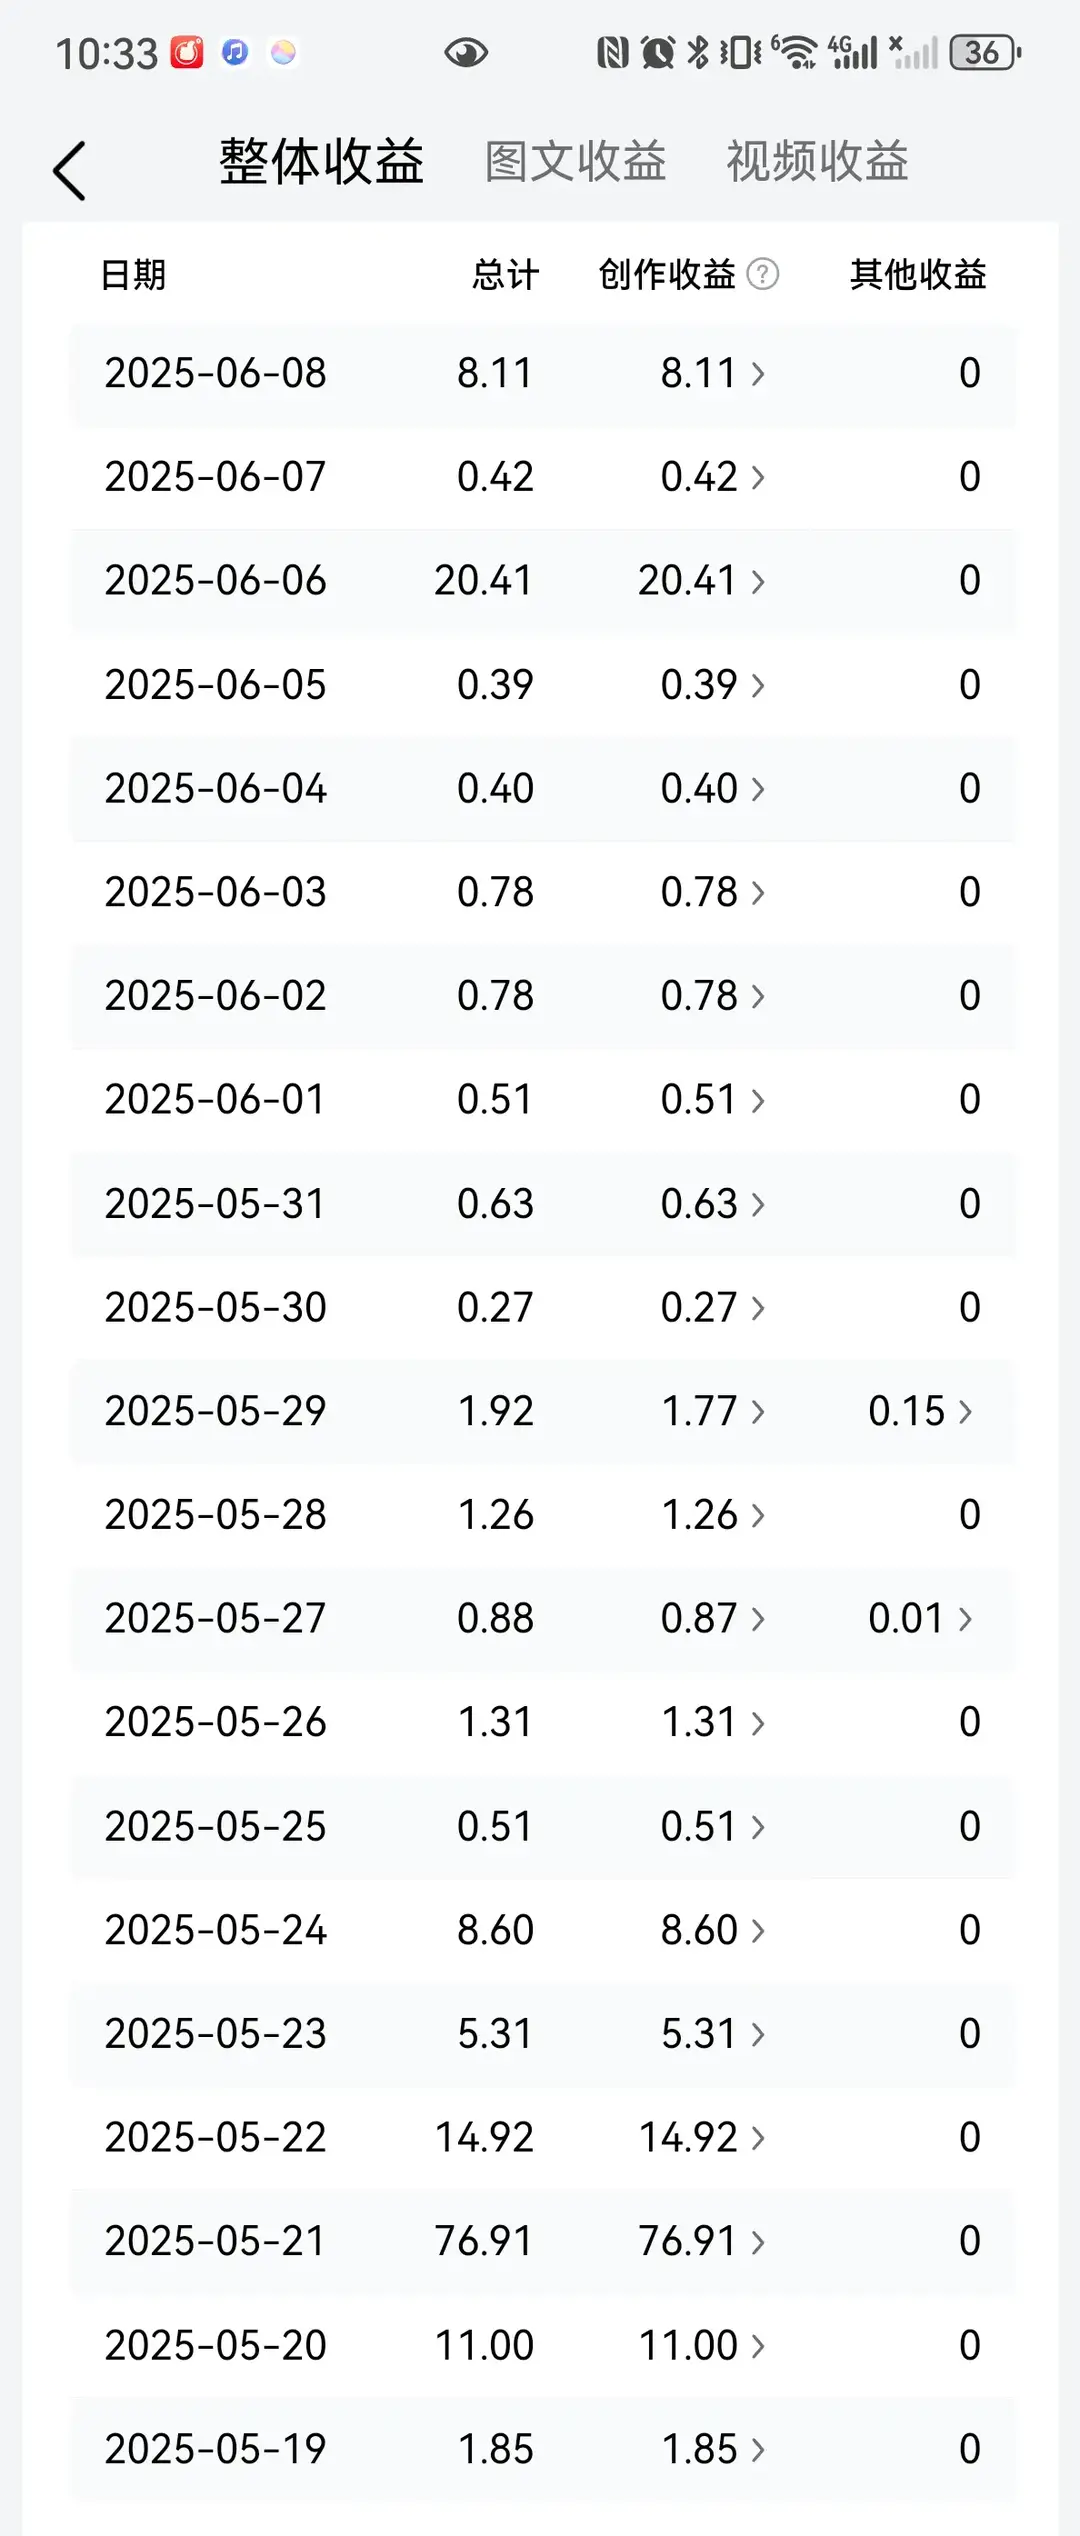Switch to the 图文收益 tab
The image size is (1080, 2536).
pos(575,161)
